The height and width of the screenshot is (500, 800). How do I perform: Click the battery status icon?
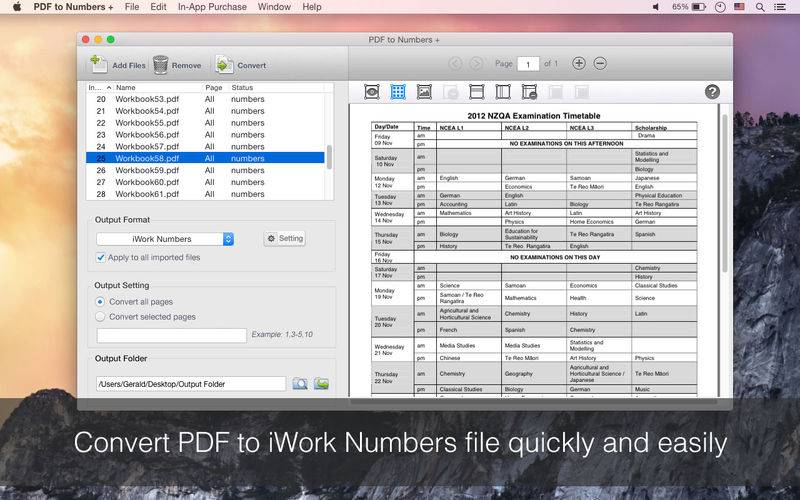(699, 7)
